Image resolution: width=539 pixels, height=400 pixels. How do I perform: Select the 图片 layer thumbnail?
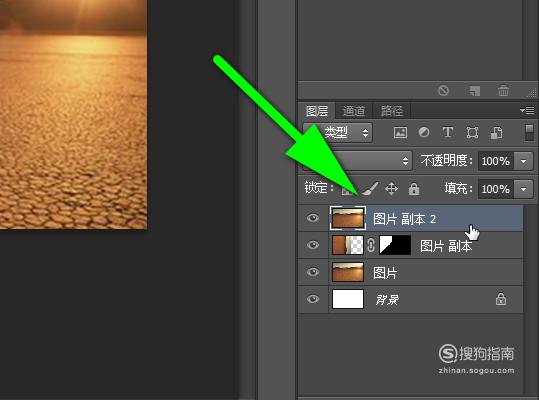(x=348, y=272)
